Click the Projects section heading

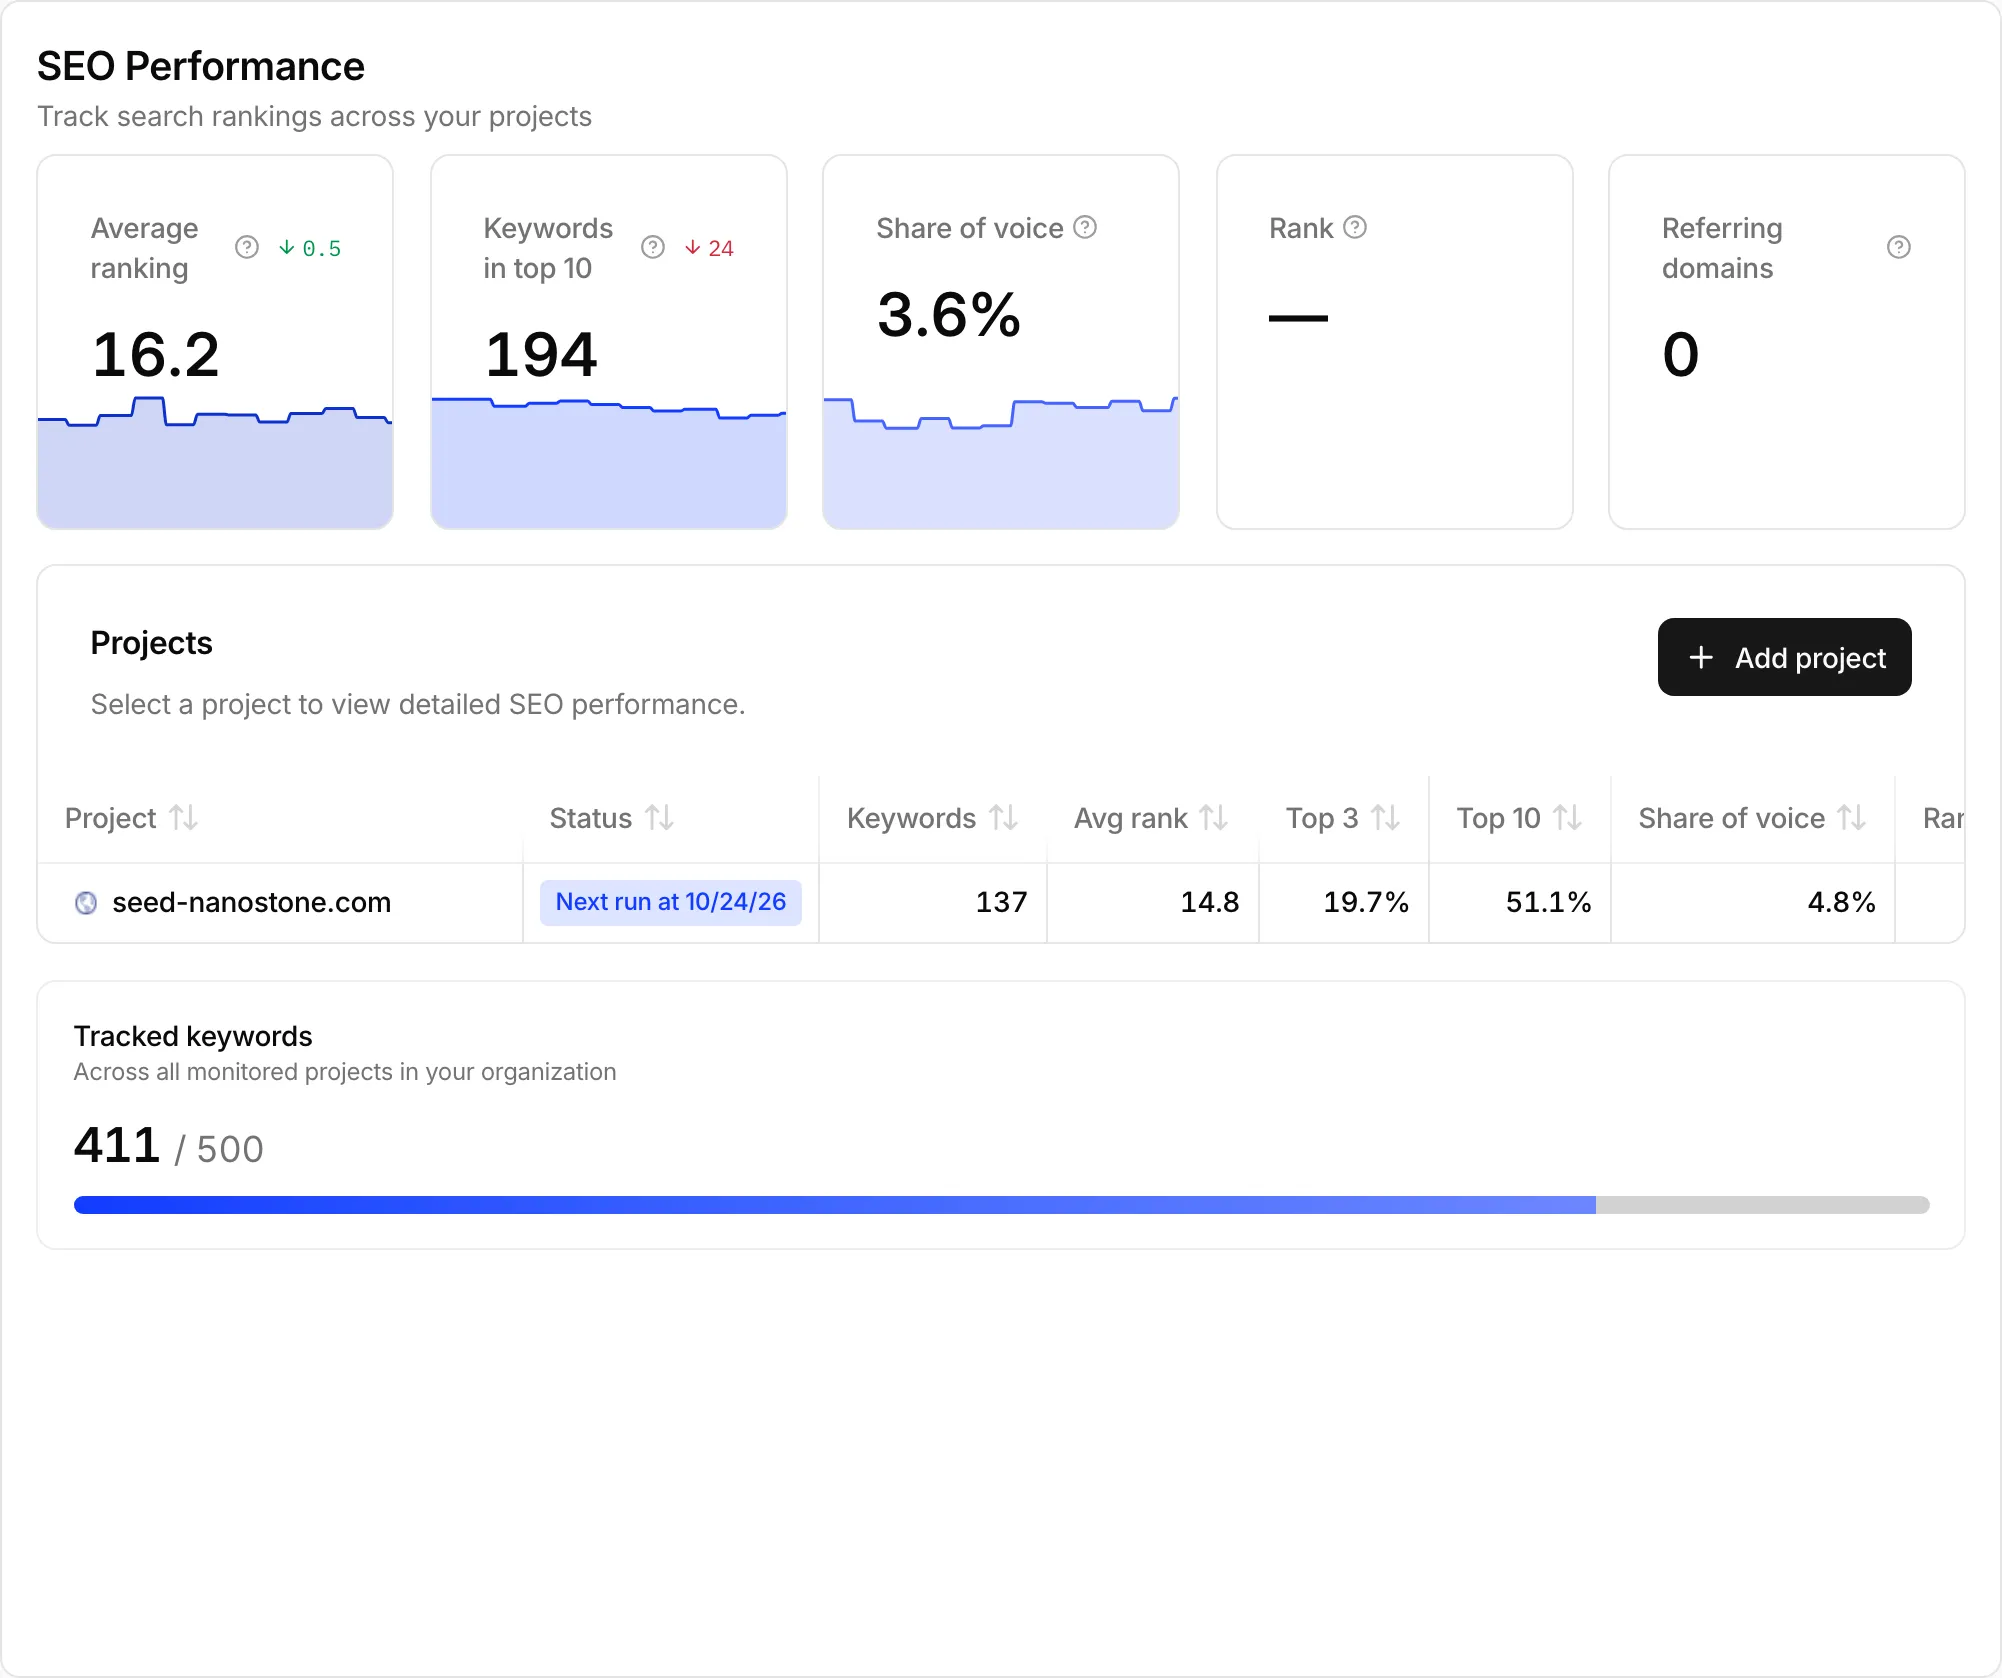[x=152, y=643]
